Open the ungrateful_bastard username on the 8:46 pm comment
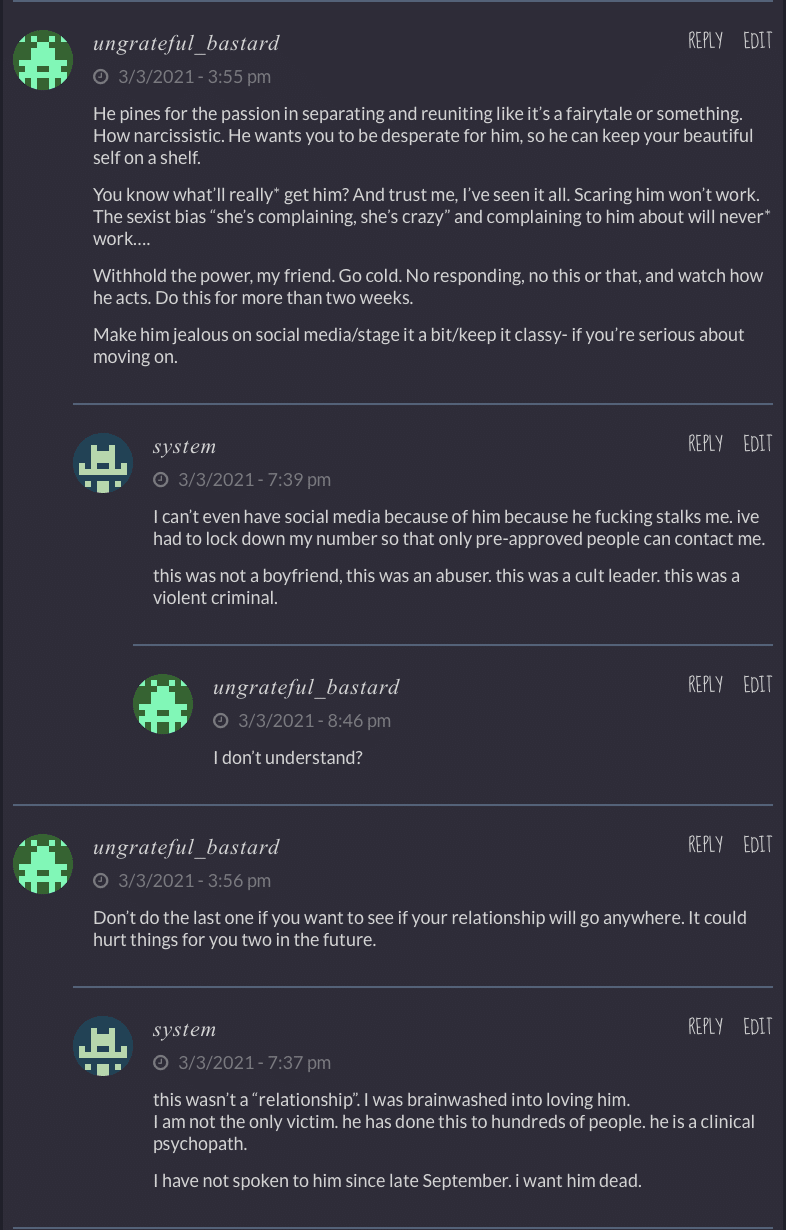 [x=306, y=687]
